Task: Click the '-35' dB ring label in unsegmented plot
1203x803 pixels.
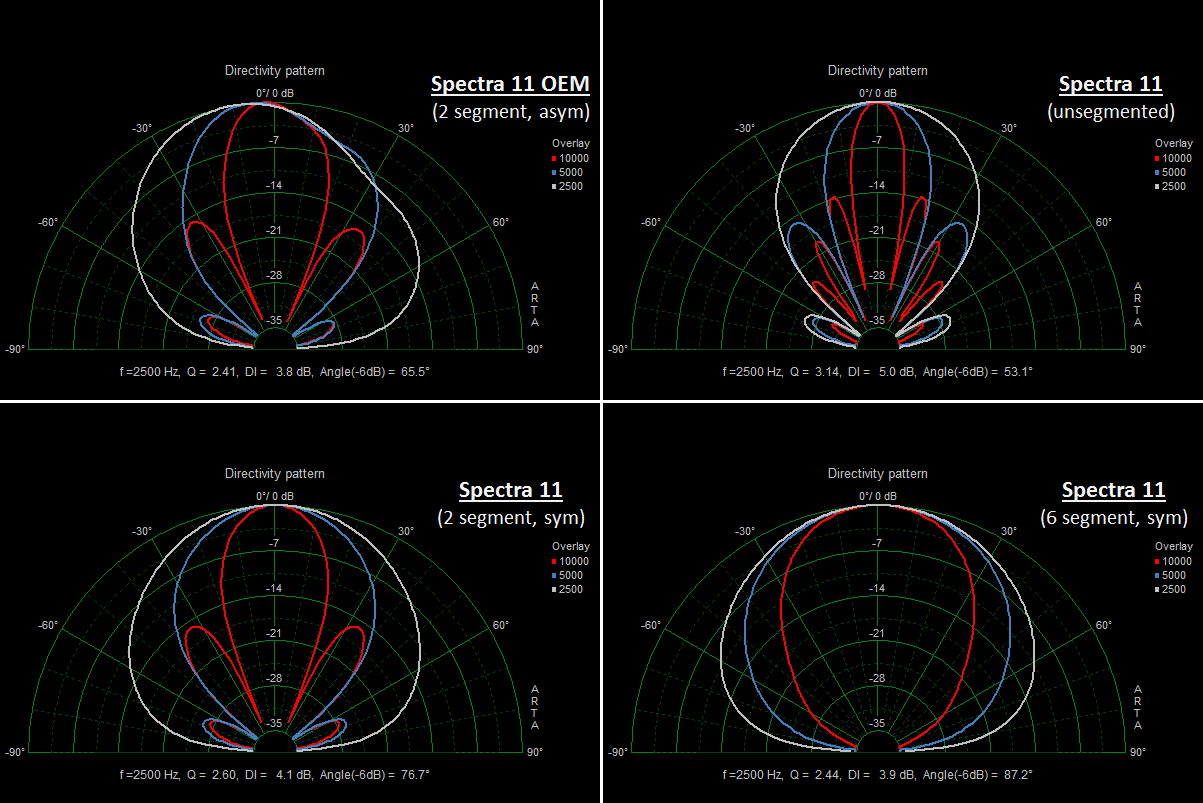Action: tap(877, 320)
